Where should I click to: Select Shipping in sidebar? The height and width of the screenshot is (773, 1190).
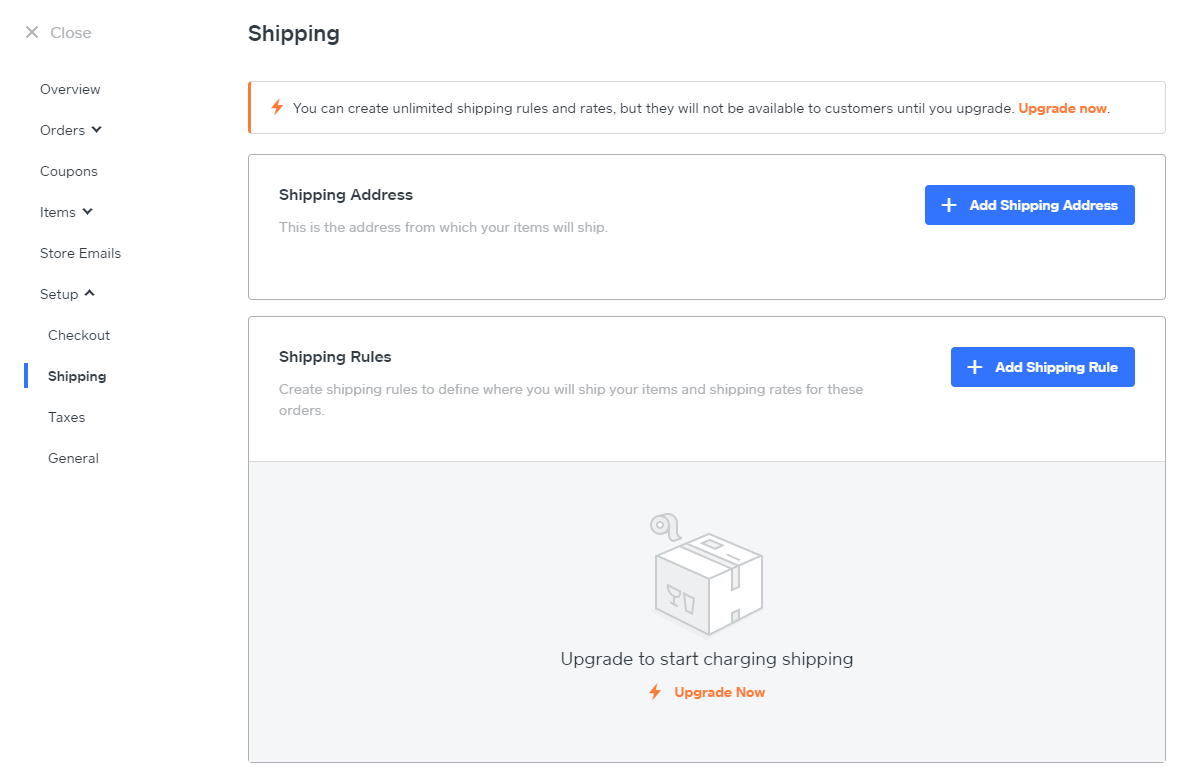pos(77,376)
